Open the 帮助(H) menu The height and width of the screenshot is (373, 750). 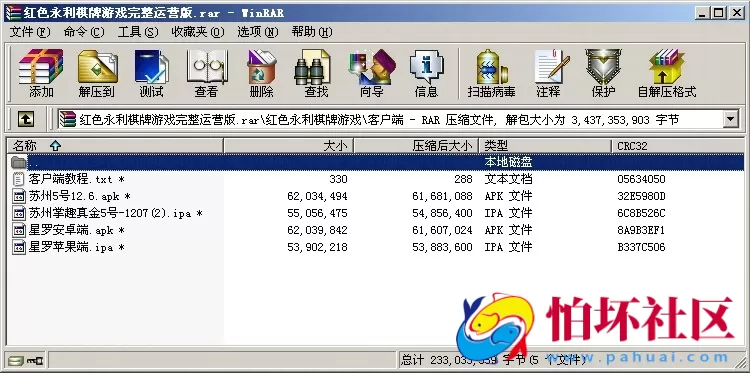tap(312, 32)
